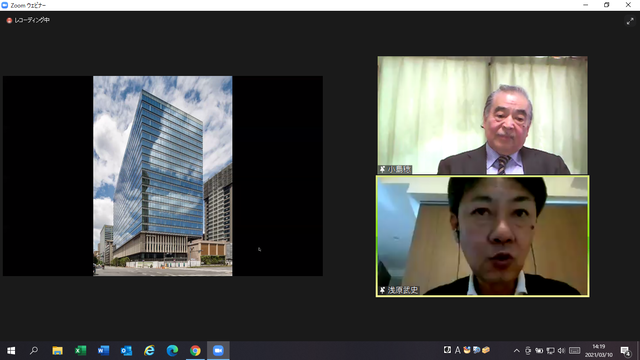Click the pin icon on the upper video
Viewport: 640px width, 360px height.
[x=382, y=169]
